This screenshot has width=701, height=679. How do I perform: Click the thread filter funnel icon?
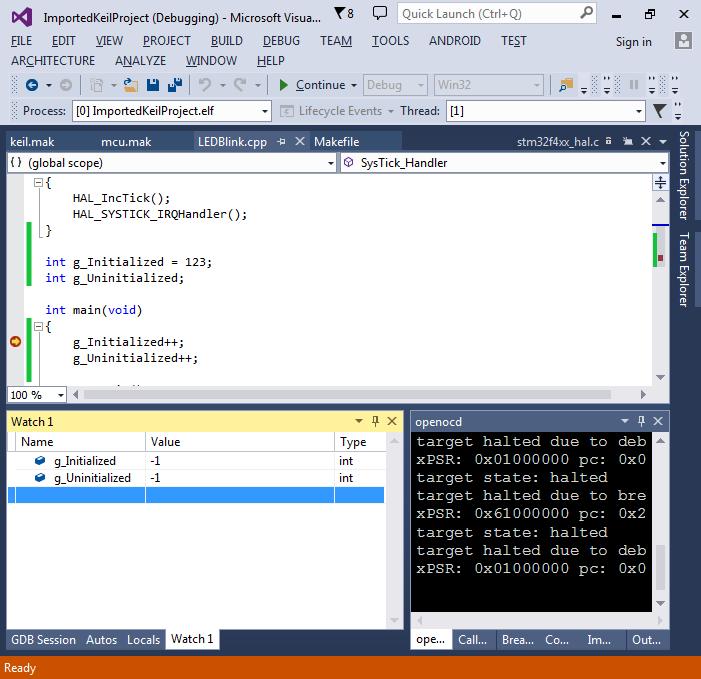[x=660, y=111]
